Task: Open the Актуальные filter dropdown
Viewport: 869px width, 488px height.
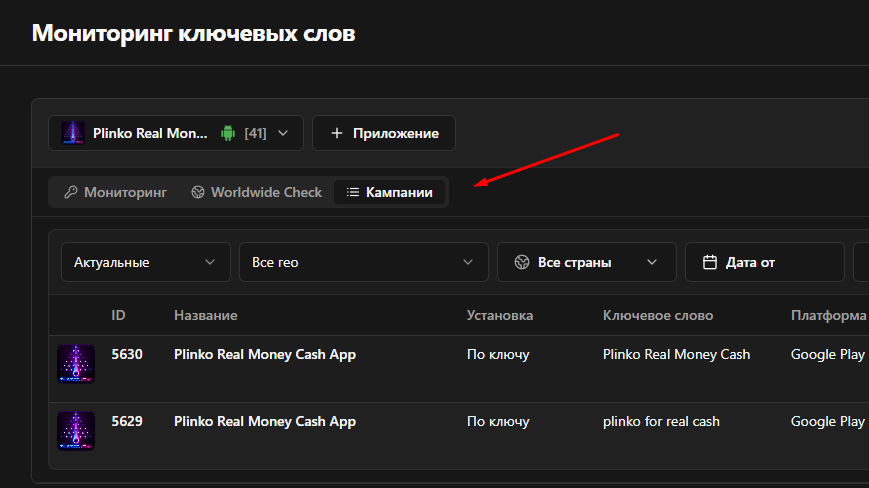Action: [146, 262]
